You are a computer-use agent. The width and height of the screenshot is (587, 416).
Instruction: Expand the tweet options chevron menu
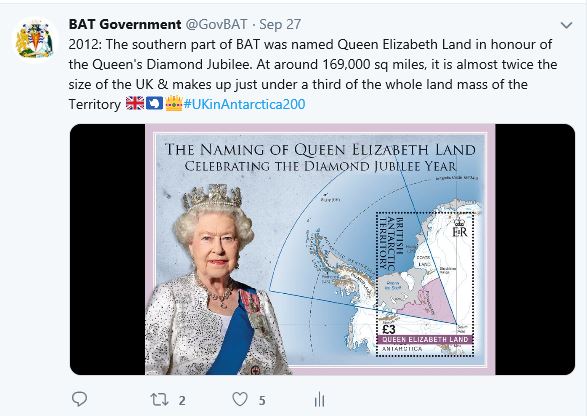point(566,25)
